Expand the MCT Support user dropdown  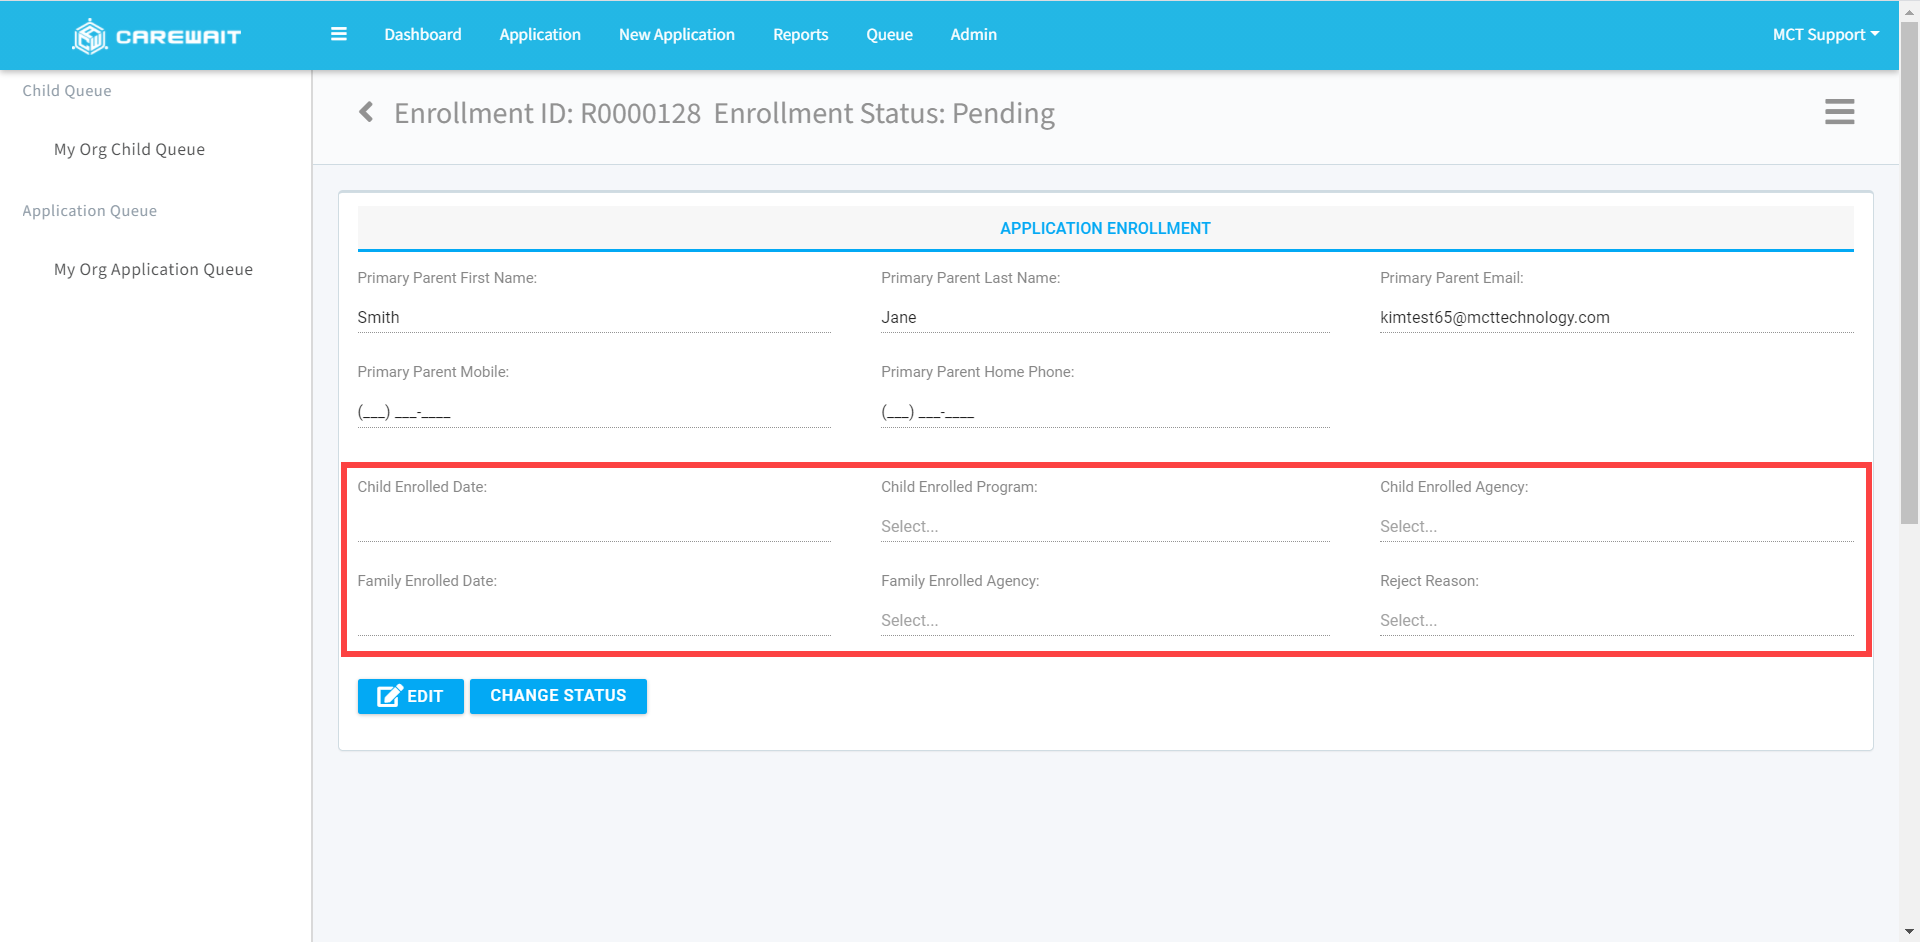pos(1825,35)
